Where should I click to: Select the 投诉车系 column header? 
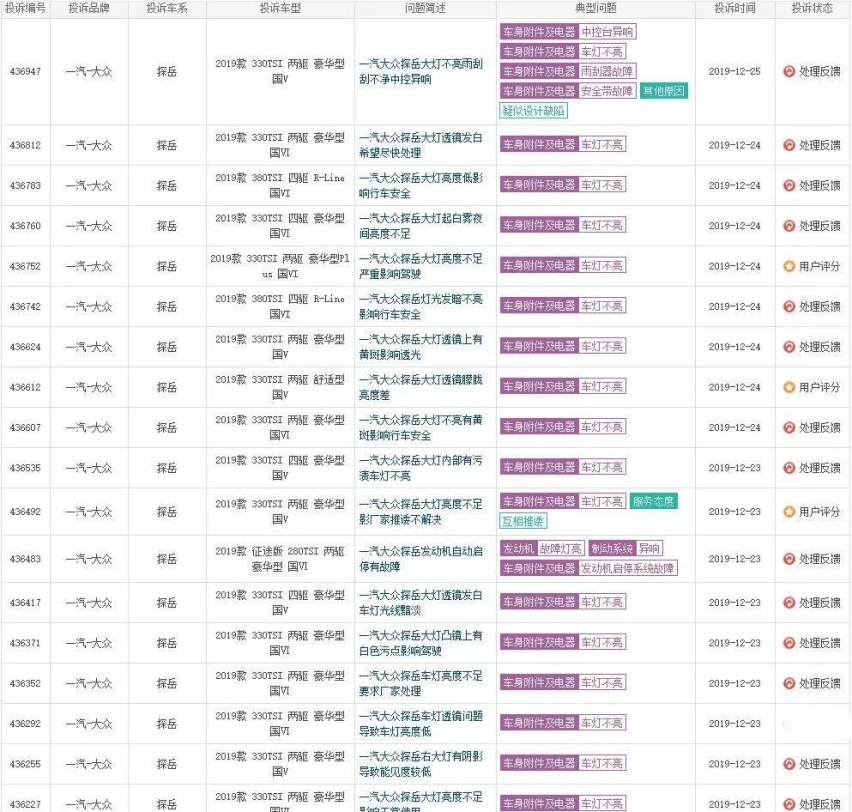(x=167, y=8)
